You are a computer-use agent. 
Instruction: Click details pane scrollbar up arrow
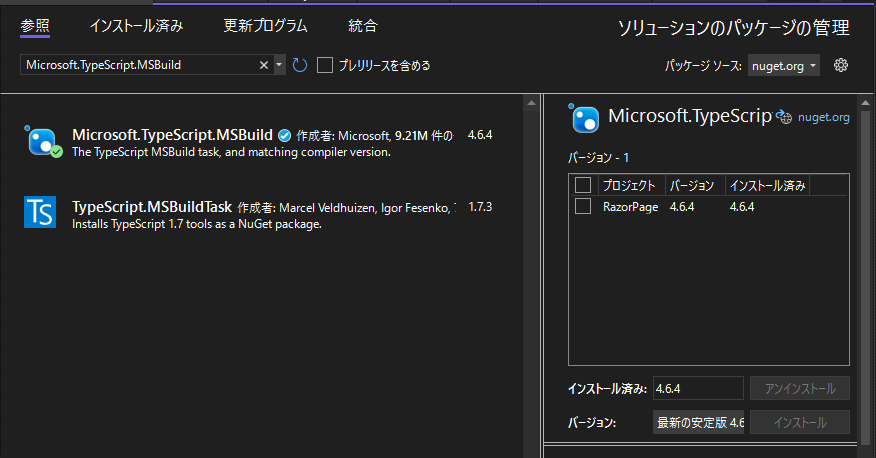(865, 103)
